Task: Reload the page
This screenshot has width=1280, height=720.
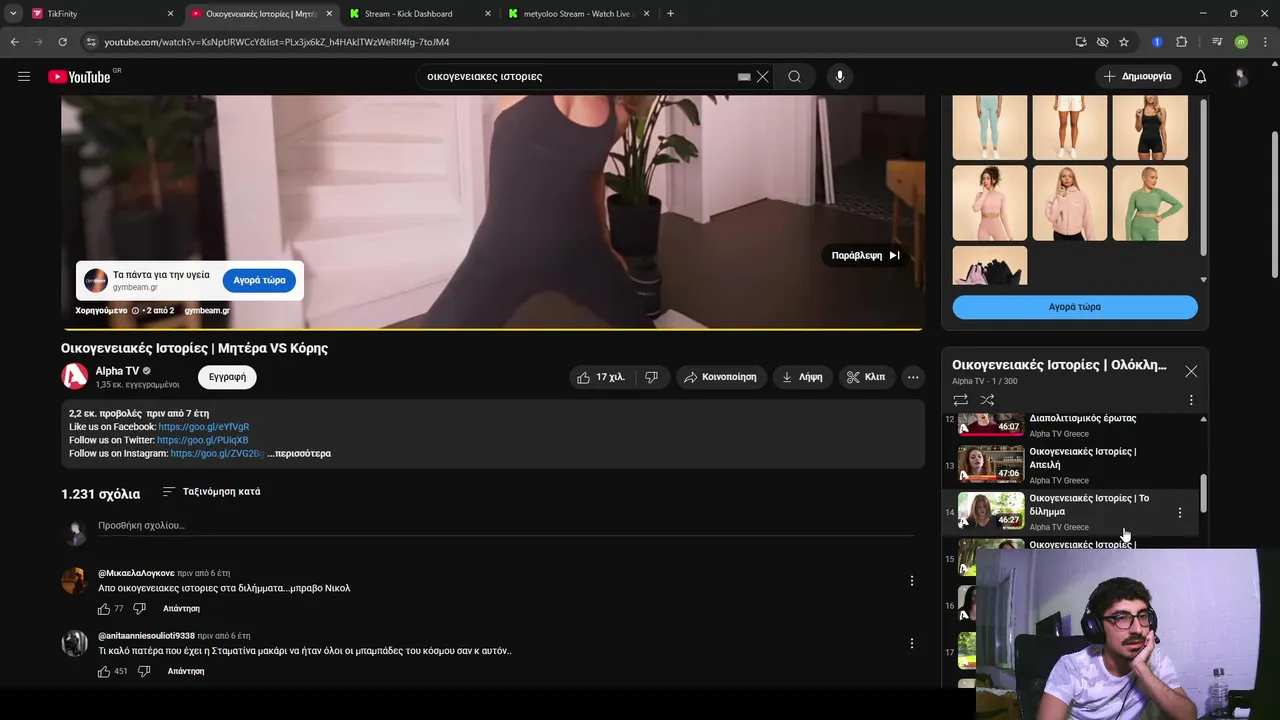Action: point(62,42)
